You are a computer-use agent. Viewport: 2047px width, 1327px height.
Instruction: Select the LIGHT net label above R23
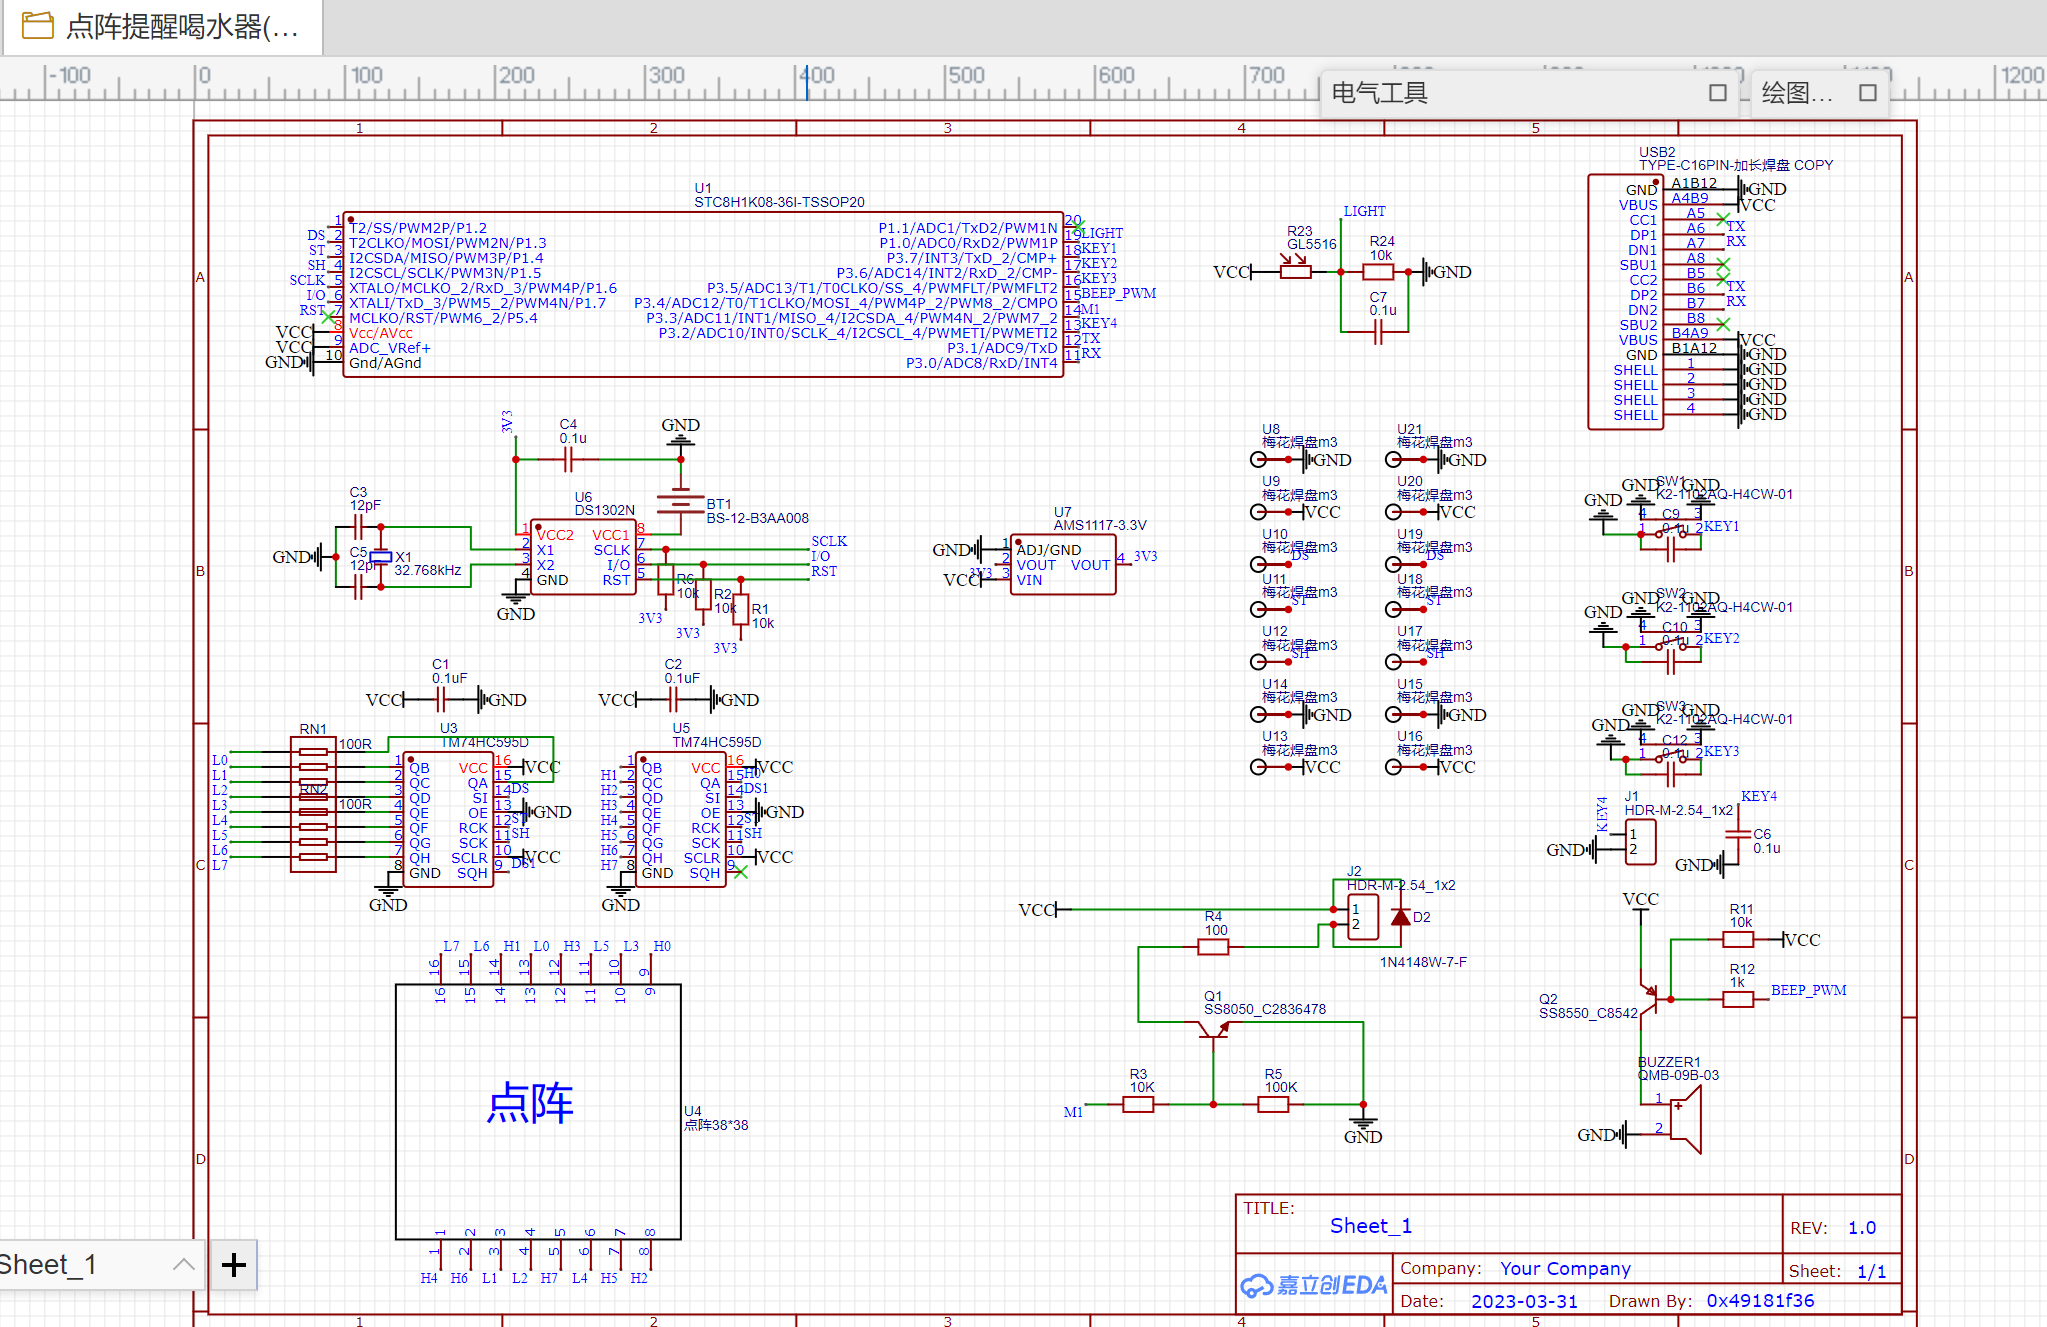pyautogui.click(x=1364, y=211)
